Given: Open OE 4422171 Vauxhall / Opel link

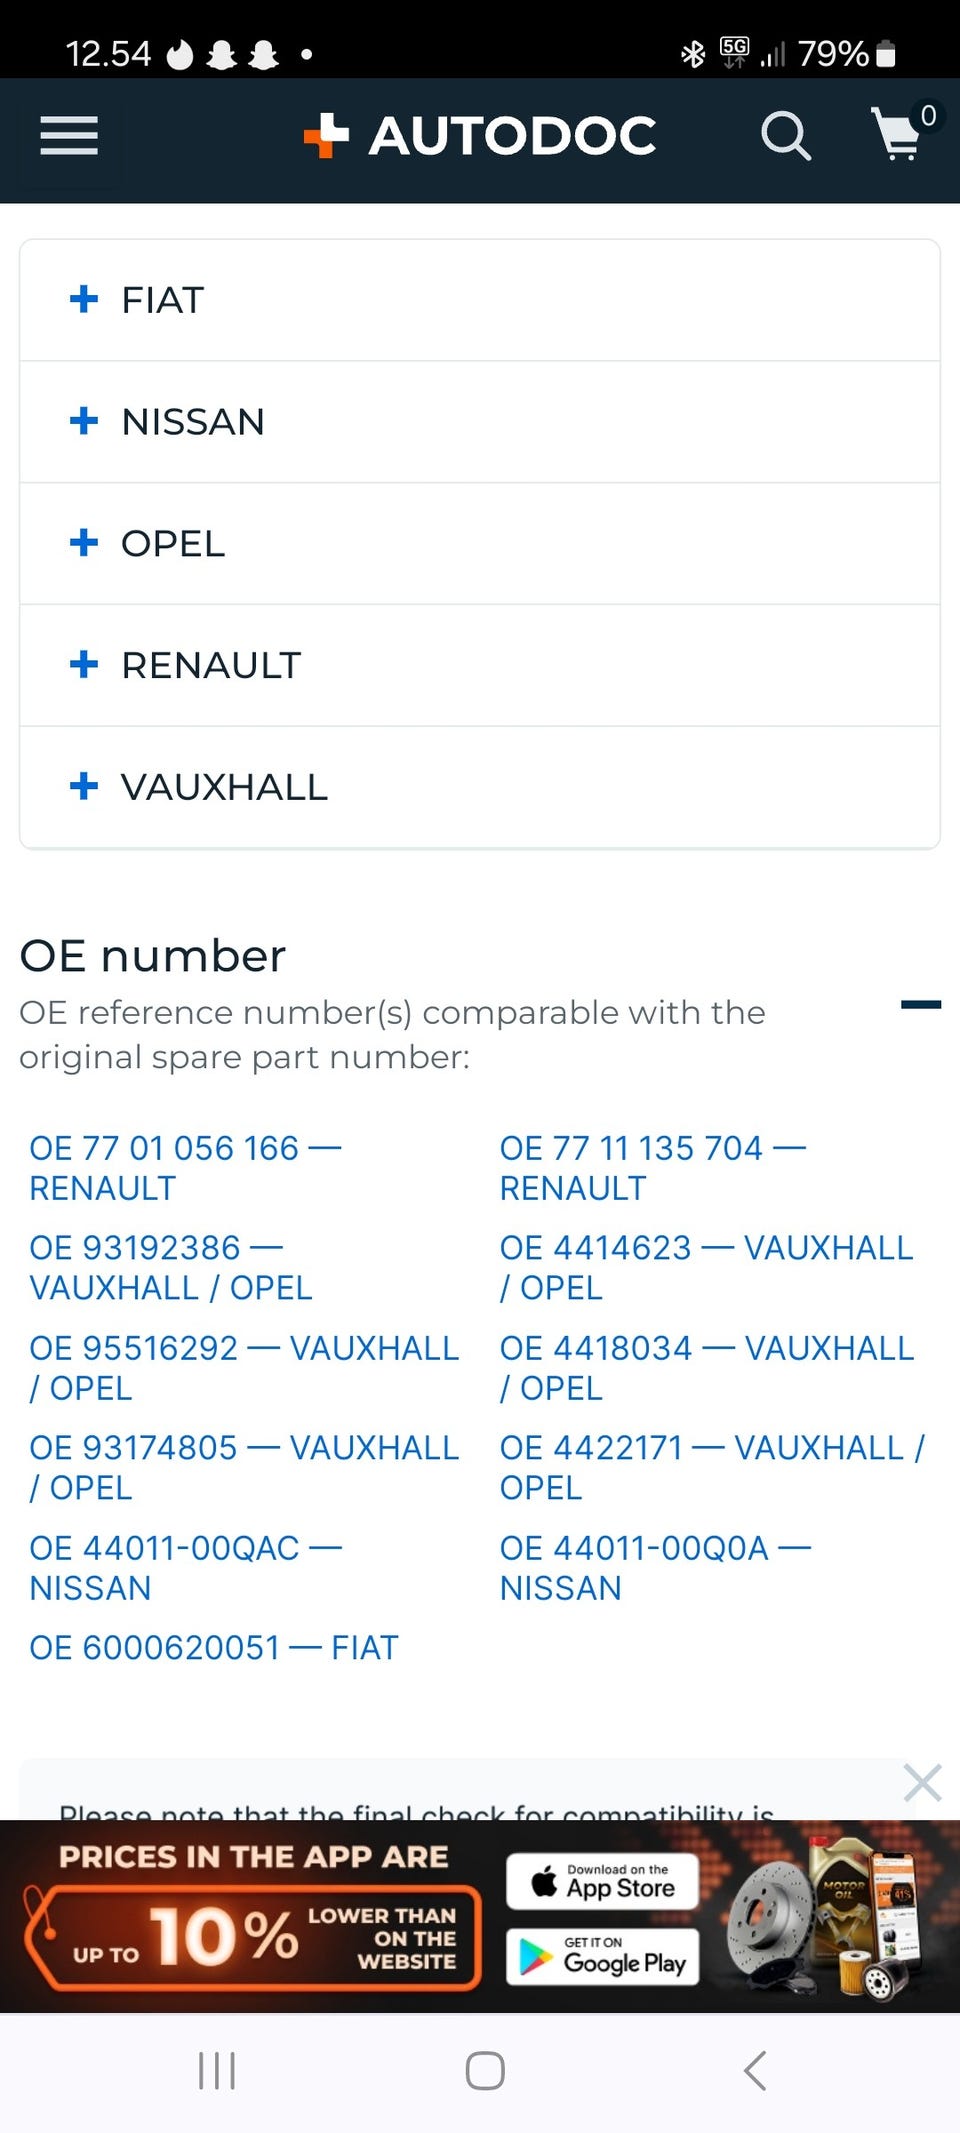Looking at the screenshot, I should [x=712, y=1467].
